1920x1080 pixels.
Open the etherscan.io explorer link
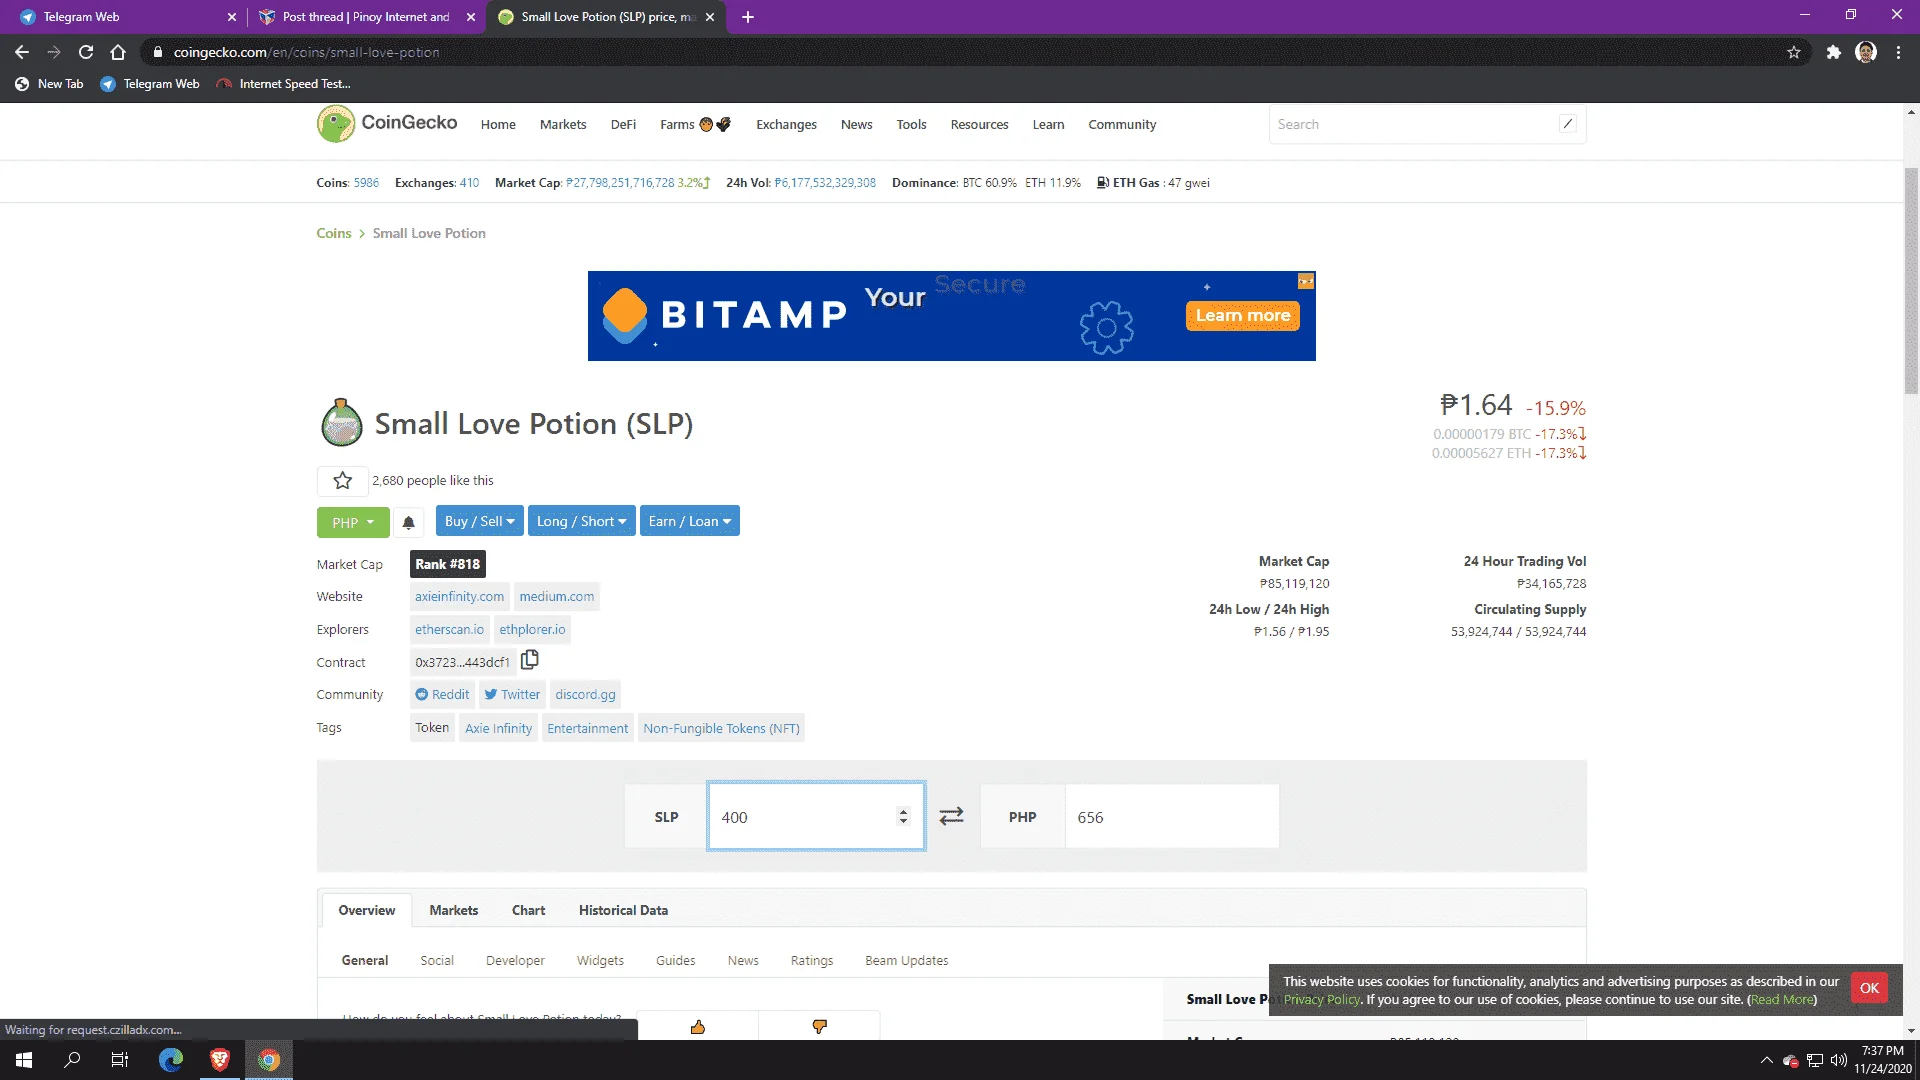point(449,629)
